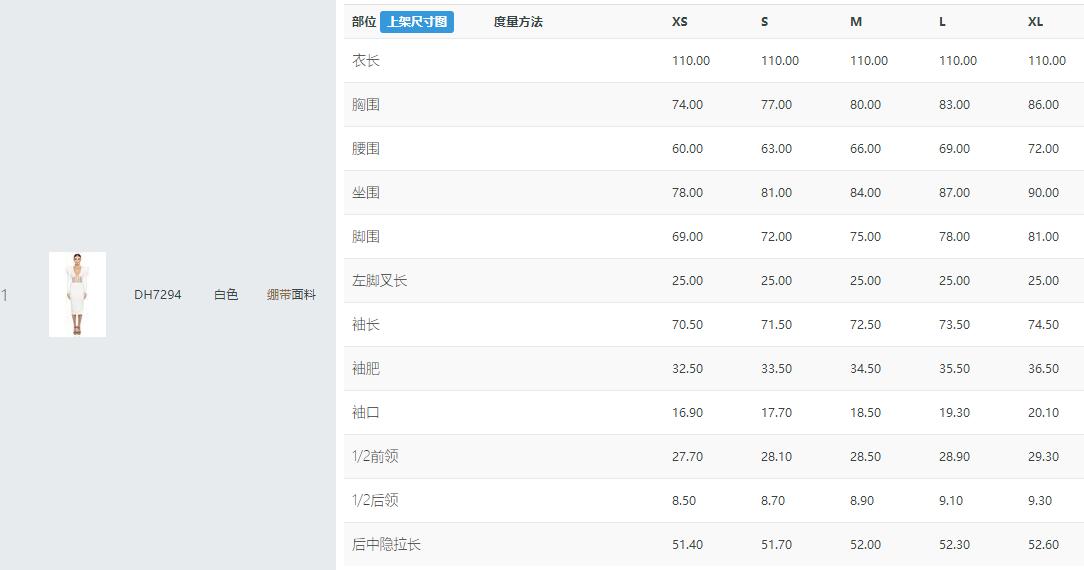Image resolution: width=1084 pixels, height=570 pixels.
Task: Click the XL size column header
Action: click(1035, 21)
